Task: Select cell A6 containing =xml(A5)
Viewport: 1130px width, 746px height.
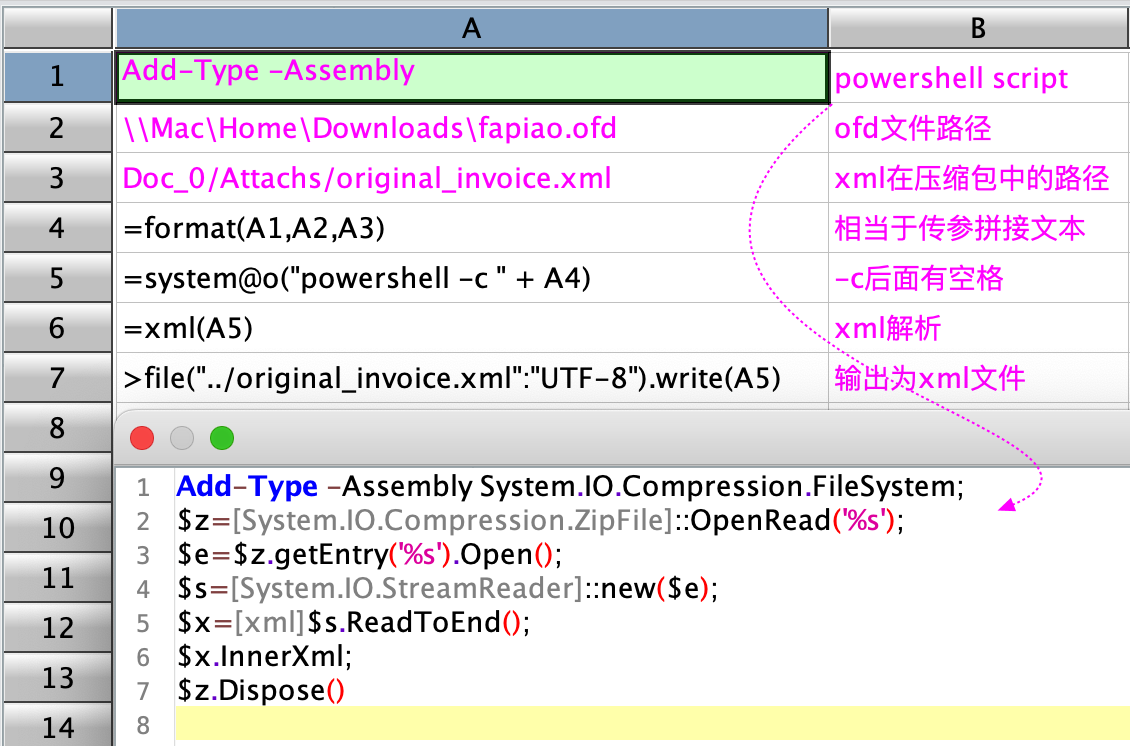Action: pyautogui.click(x=471, y=328)
